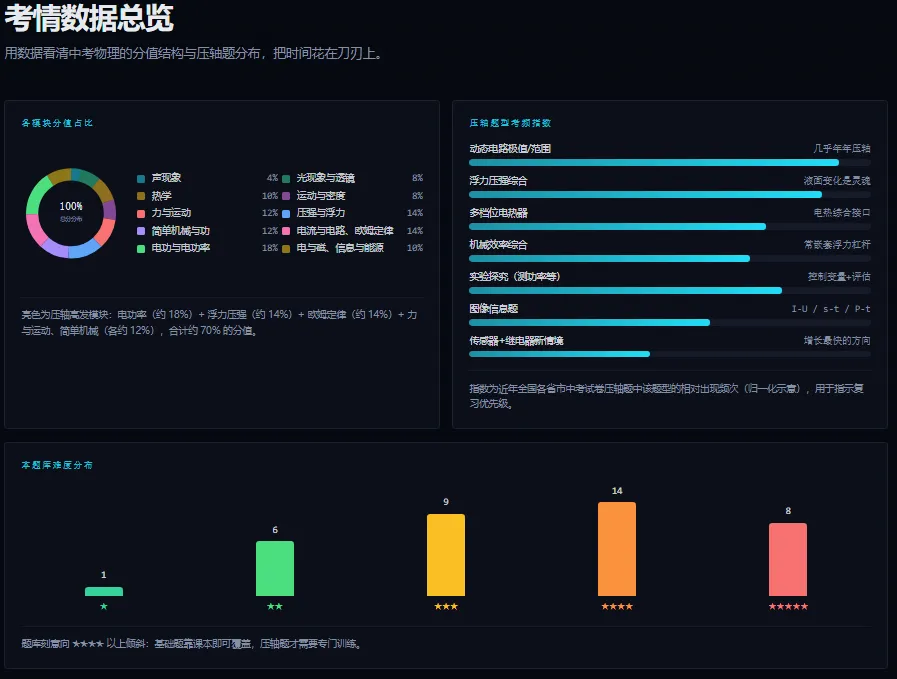This screenshot has height=679, width=897.
Task: Click the 电流与电路、欧姆定律 legend swatch
Action: 286,231
